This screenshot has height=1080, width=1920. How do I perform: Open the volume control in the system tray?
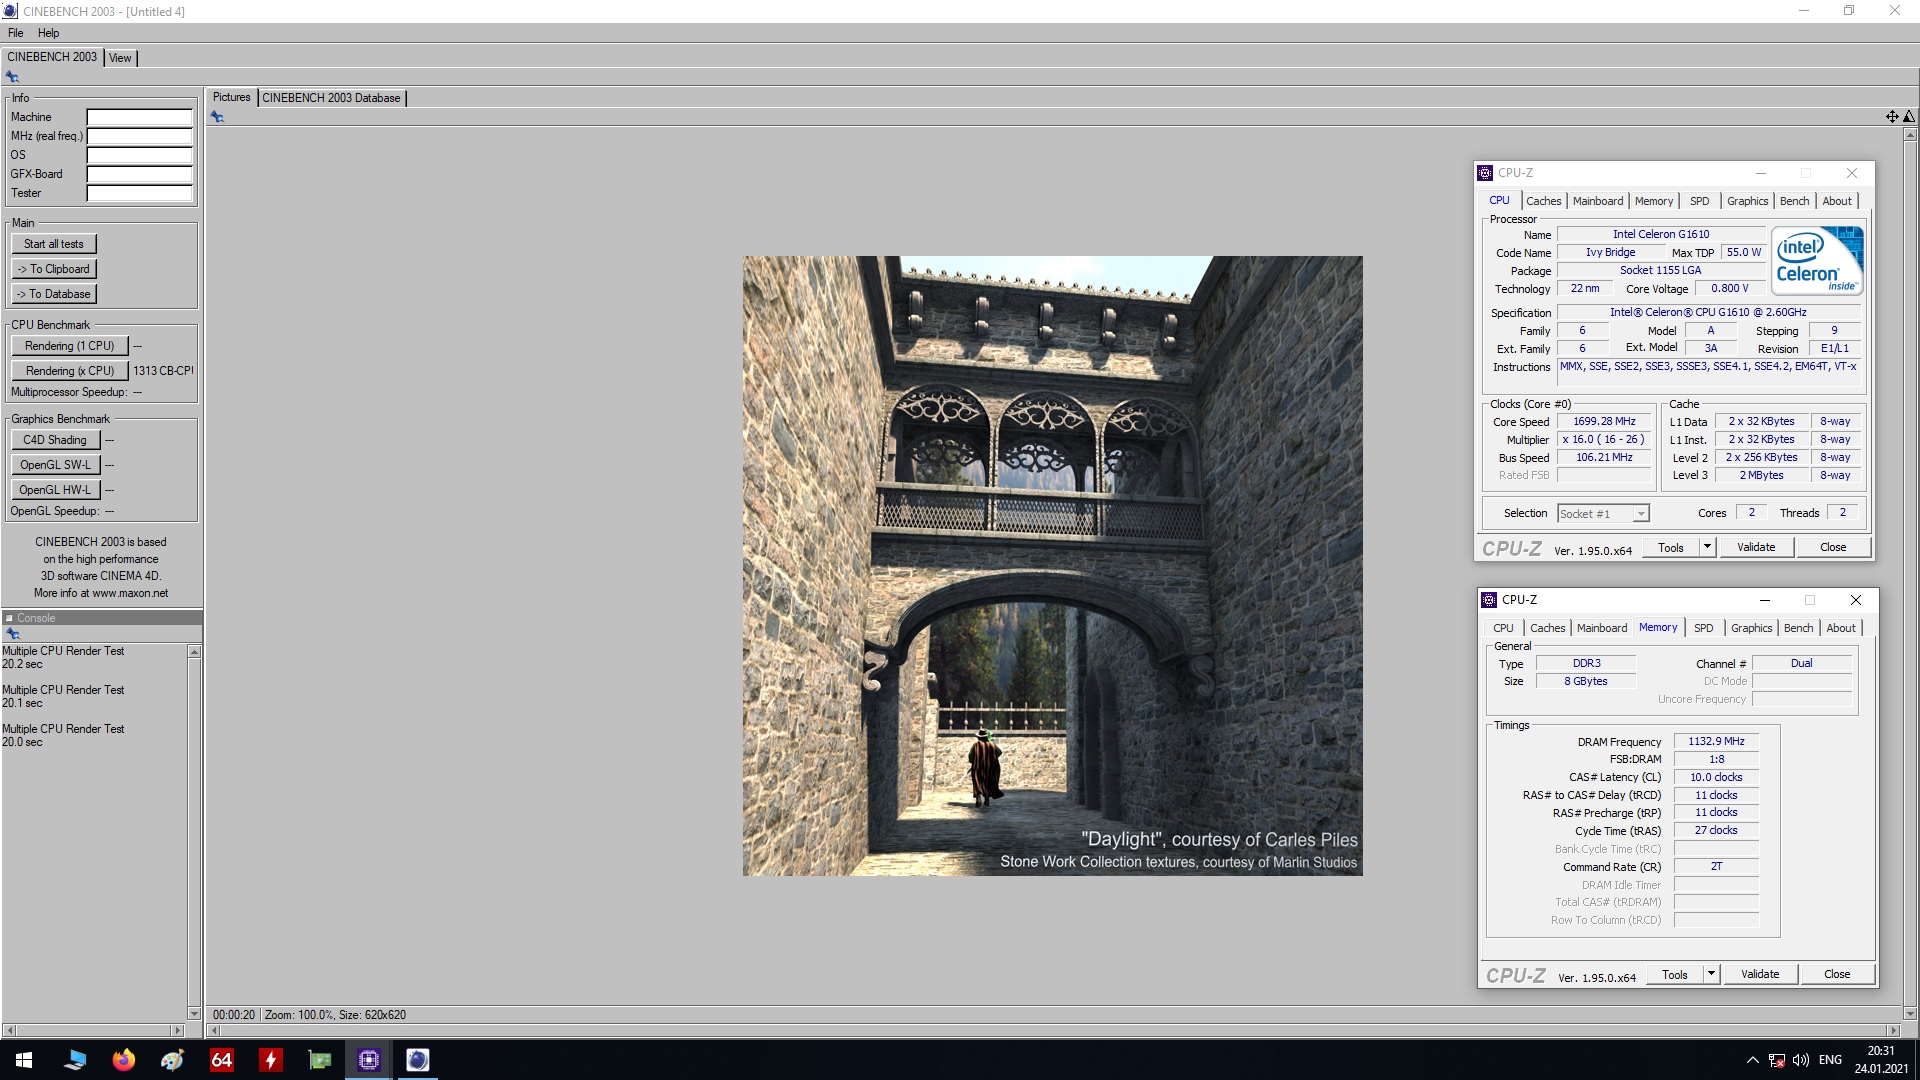(x=1801, y=1060)
